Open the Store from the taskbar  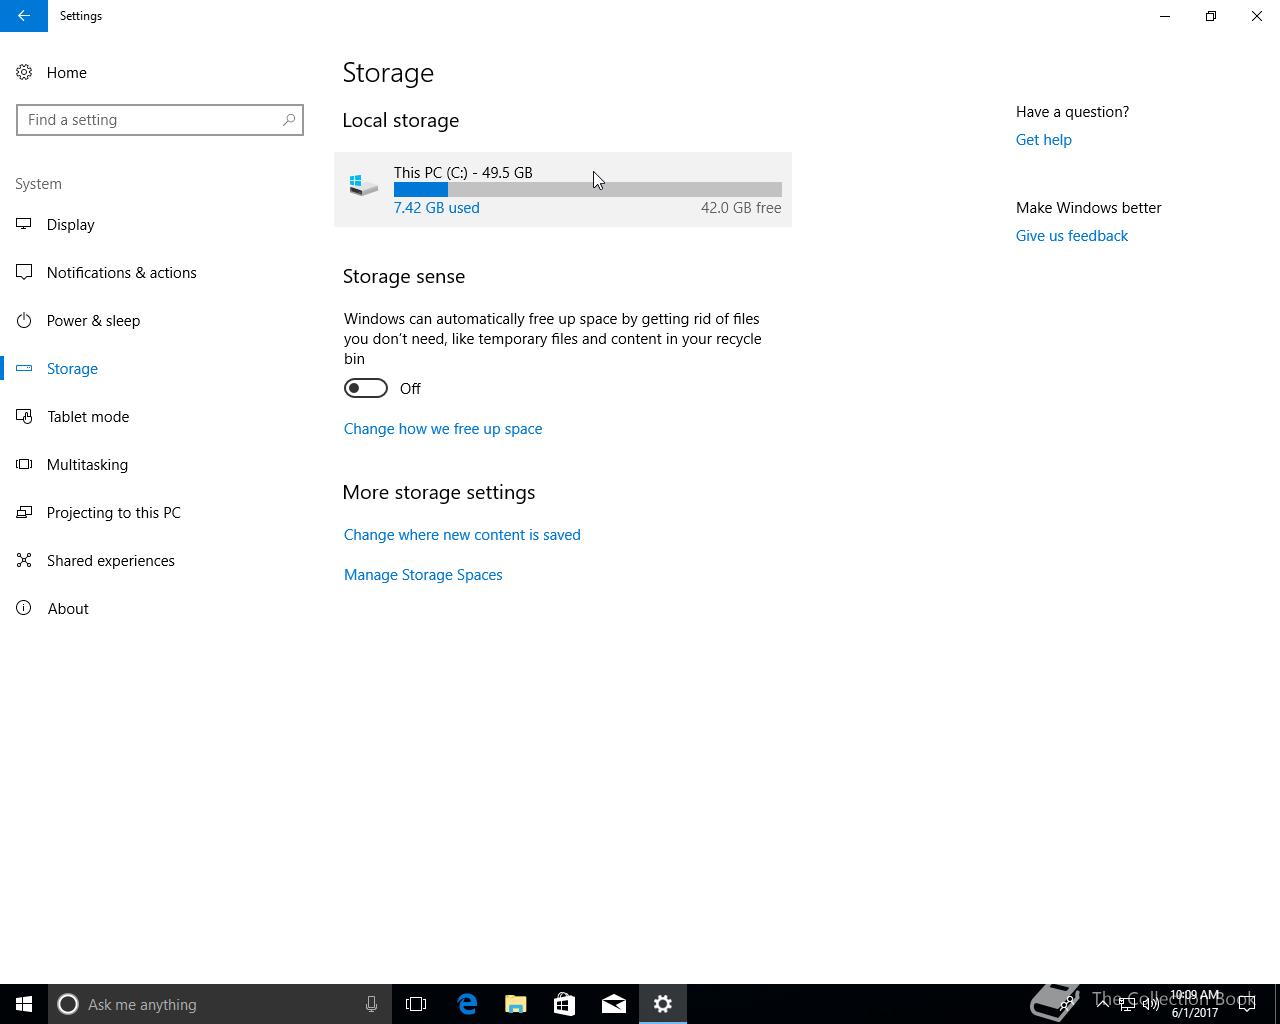pos(564,1004)
